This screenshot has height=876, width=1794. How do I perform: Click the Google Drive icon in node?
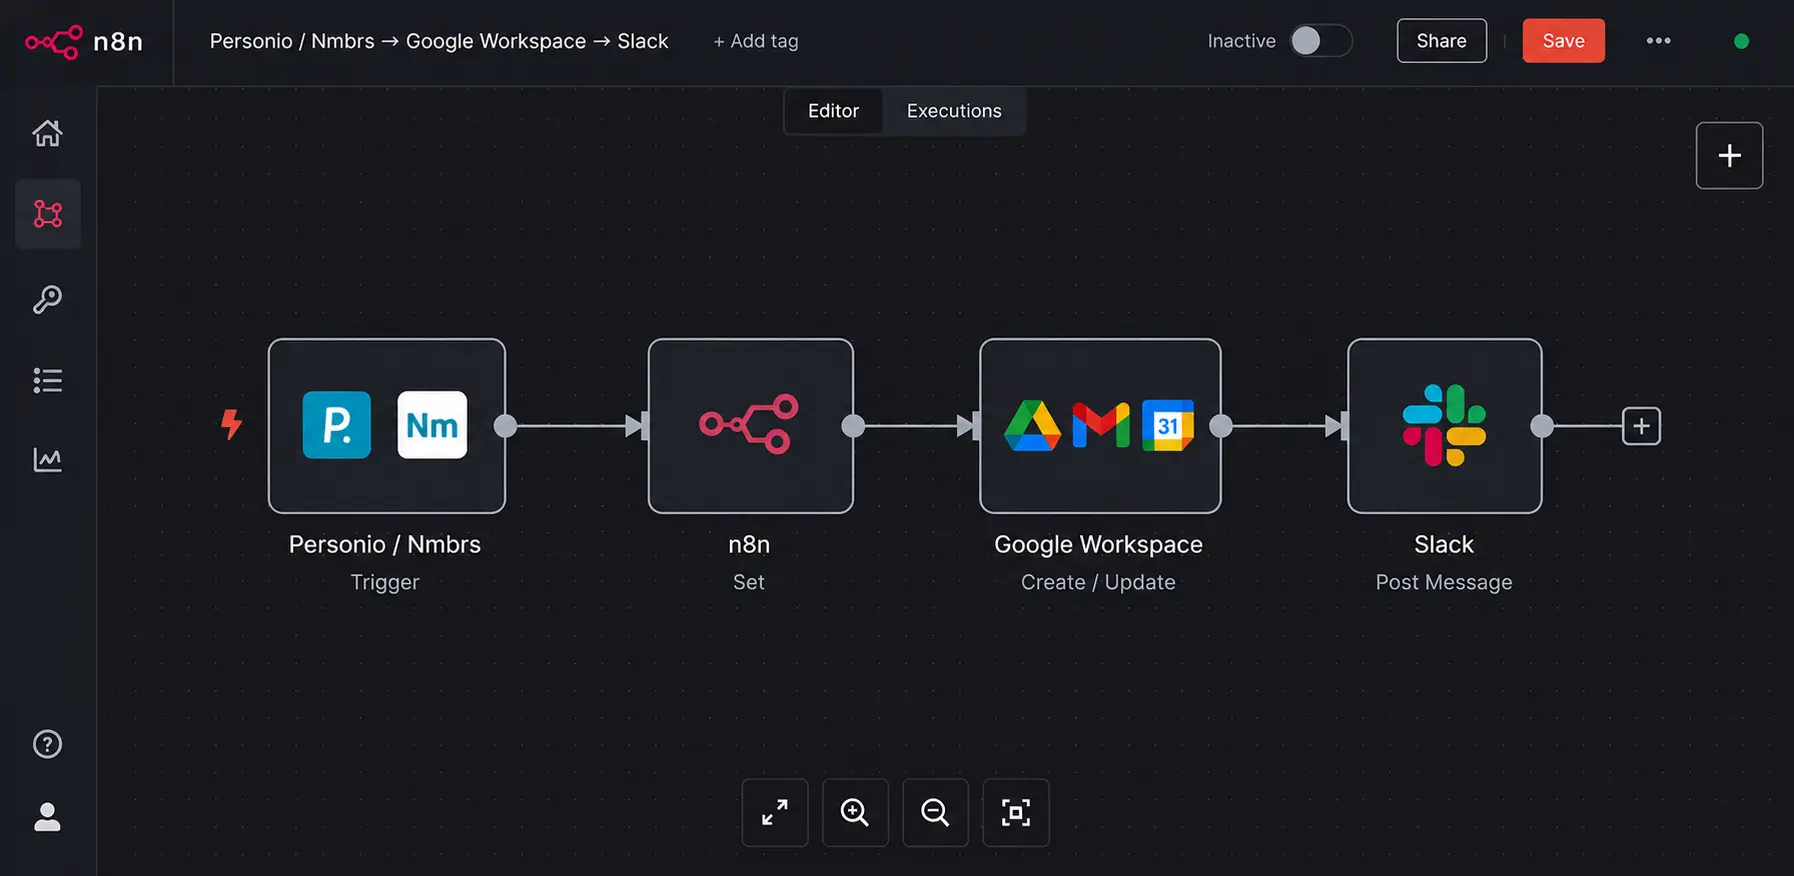coord(1032,426)
